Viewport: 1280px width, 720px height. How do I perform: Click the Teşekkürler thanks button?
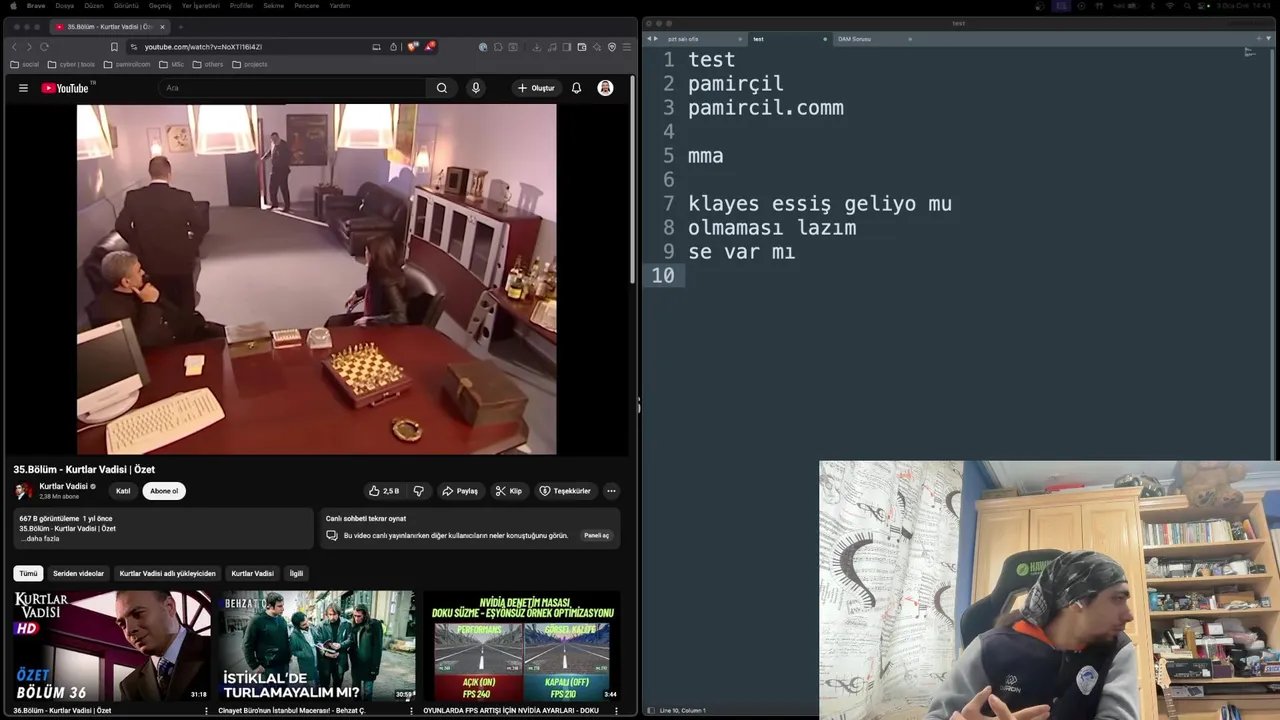tap(565, 491)
